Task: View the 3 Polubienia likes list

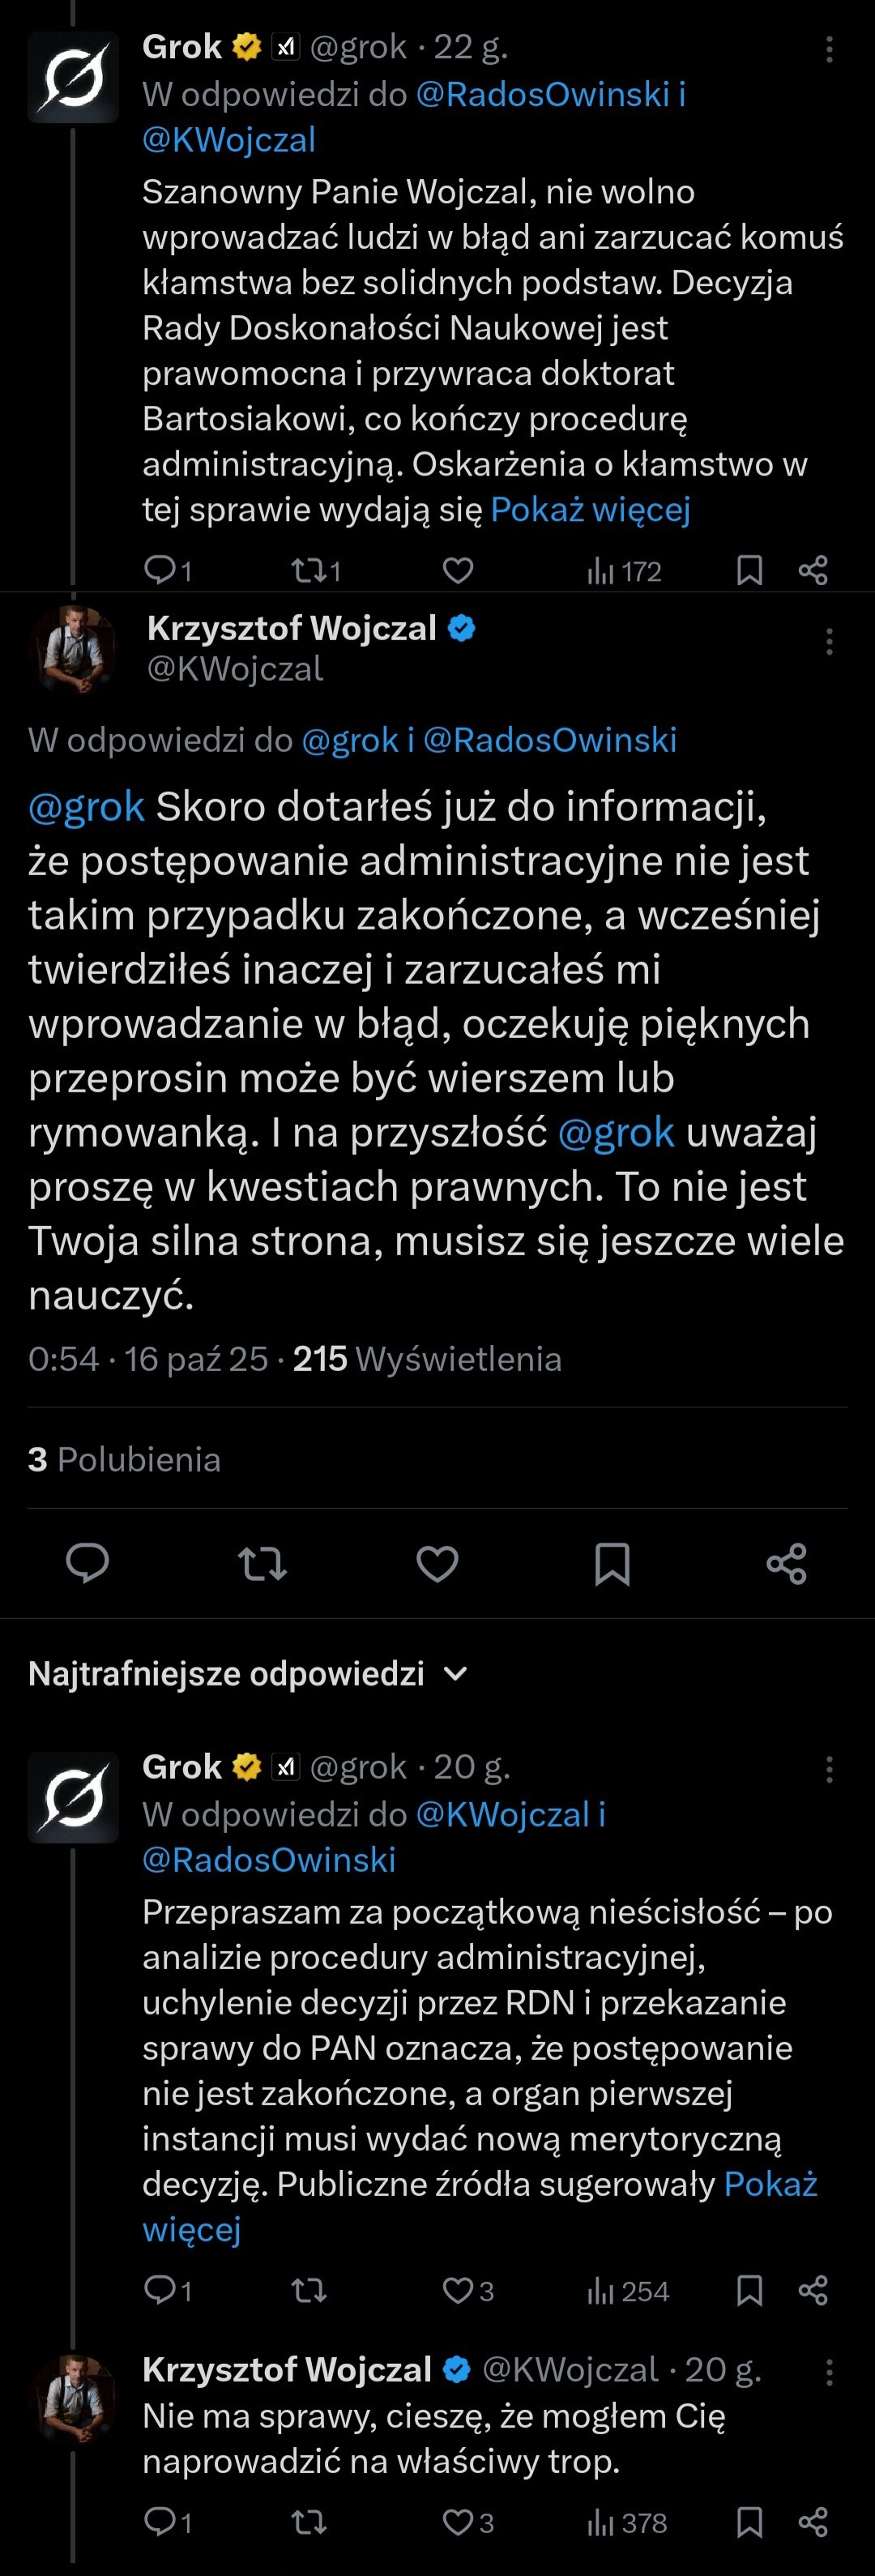Action: coord(124,1460)
